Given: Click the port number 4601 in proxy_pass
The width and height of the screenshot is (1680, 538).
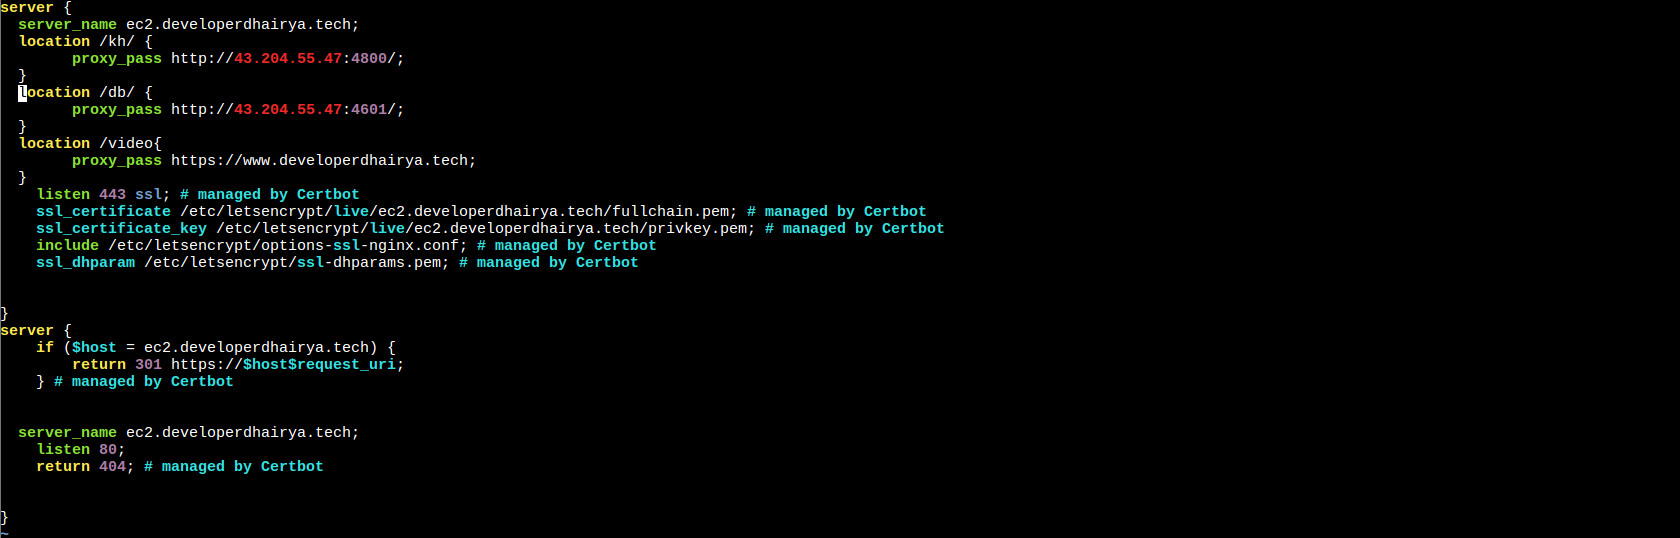Looking at the screenshot, I should coord(368,109).
